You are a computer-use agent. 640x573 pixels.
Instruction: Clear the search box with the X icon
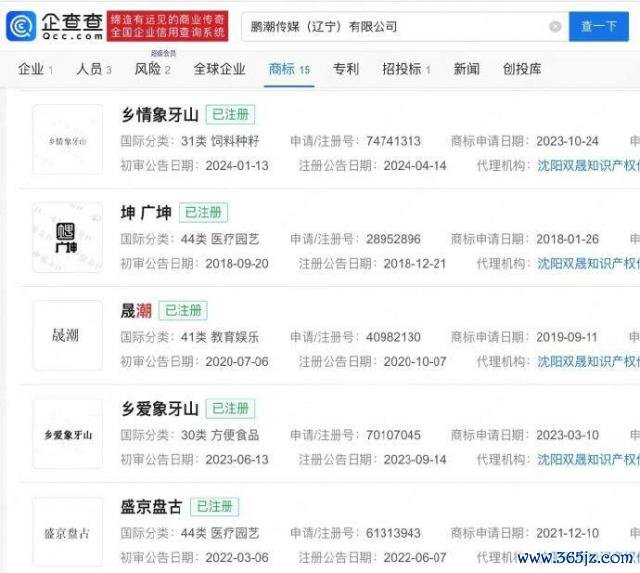point(555,27)
